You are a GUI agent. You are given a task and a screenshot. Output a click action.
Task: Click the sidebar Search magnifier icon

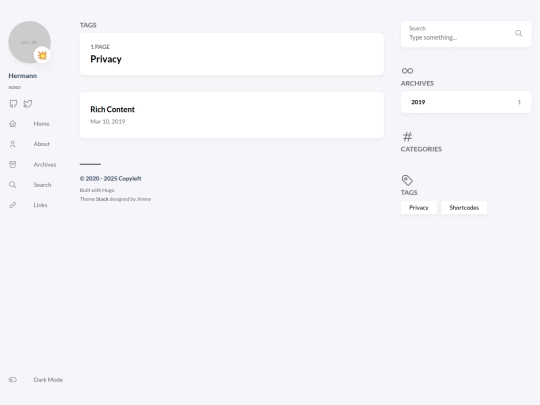13,185
